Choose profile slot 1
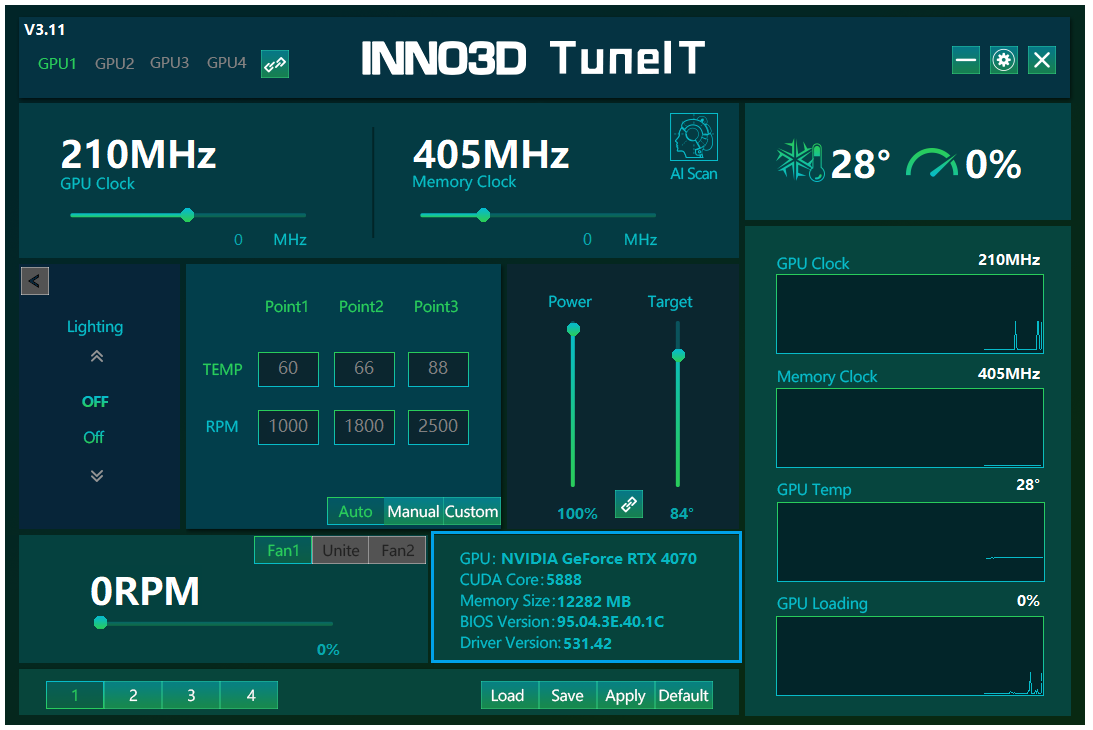The height and width of the screenshot is (730, 1093). (x=75, y=695)
